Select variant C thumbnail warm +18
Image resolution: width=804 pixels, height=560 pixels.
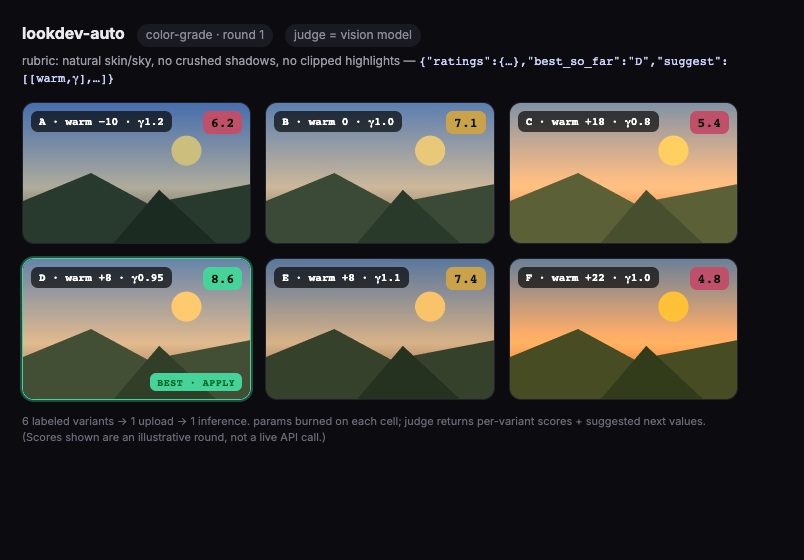pos(624,173)
